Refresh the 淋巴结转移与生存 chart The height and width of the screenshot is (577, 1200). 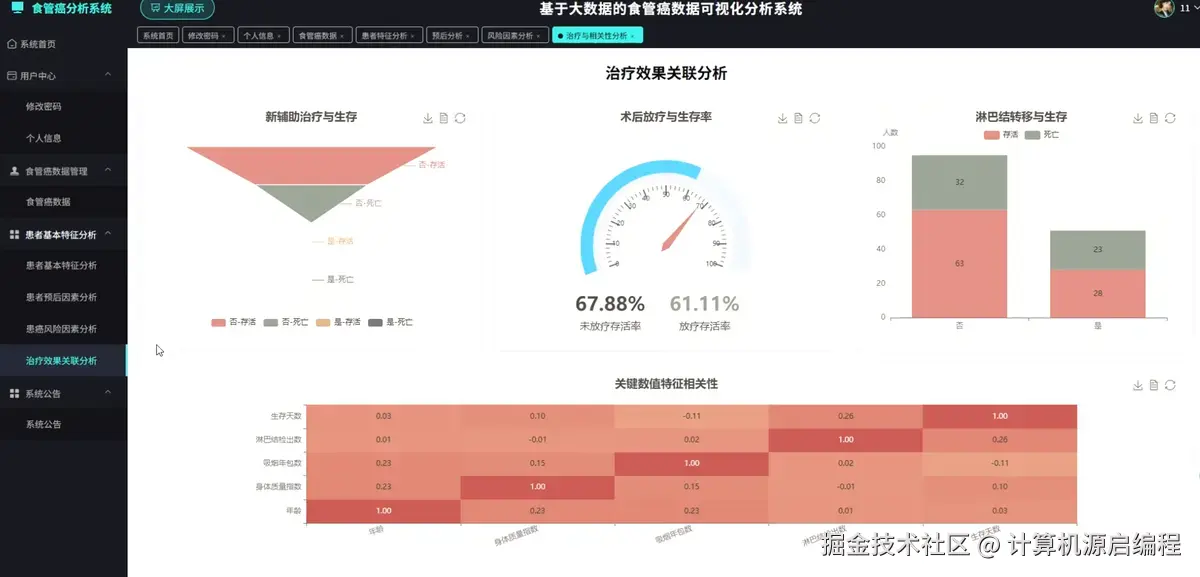[x=1172, y=118]
